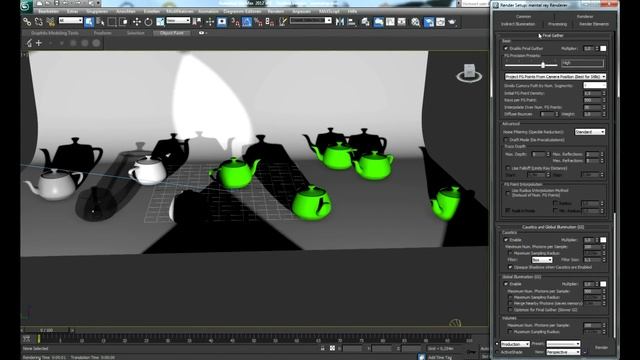Click the Object Paint ribbon tab

pyautogui.click(x=172, y=33)
